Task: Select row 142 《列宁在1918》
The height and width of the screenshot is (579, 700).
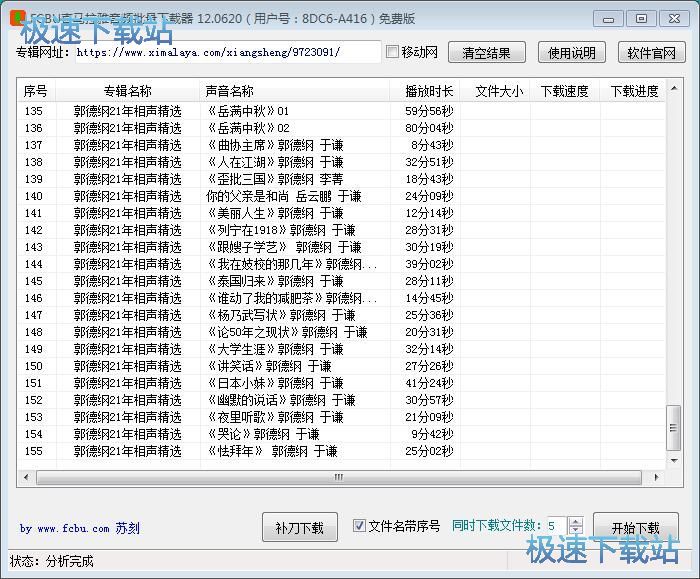Action: 342,230
